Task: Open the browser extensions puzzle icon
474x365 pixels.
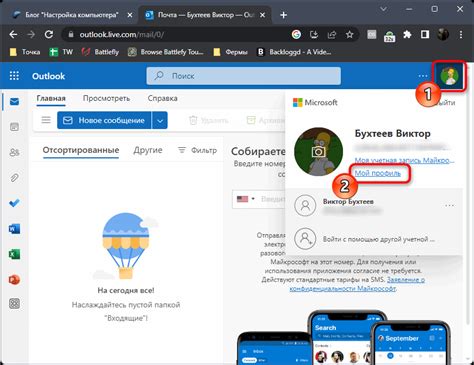Action: (407, 34)
